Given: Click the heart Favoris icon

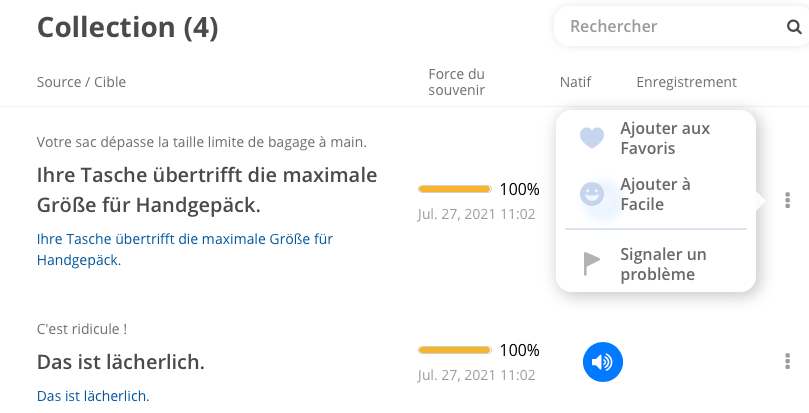Looking at the screenshot, I should pos(592,139).
